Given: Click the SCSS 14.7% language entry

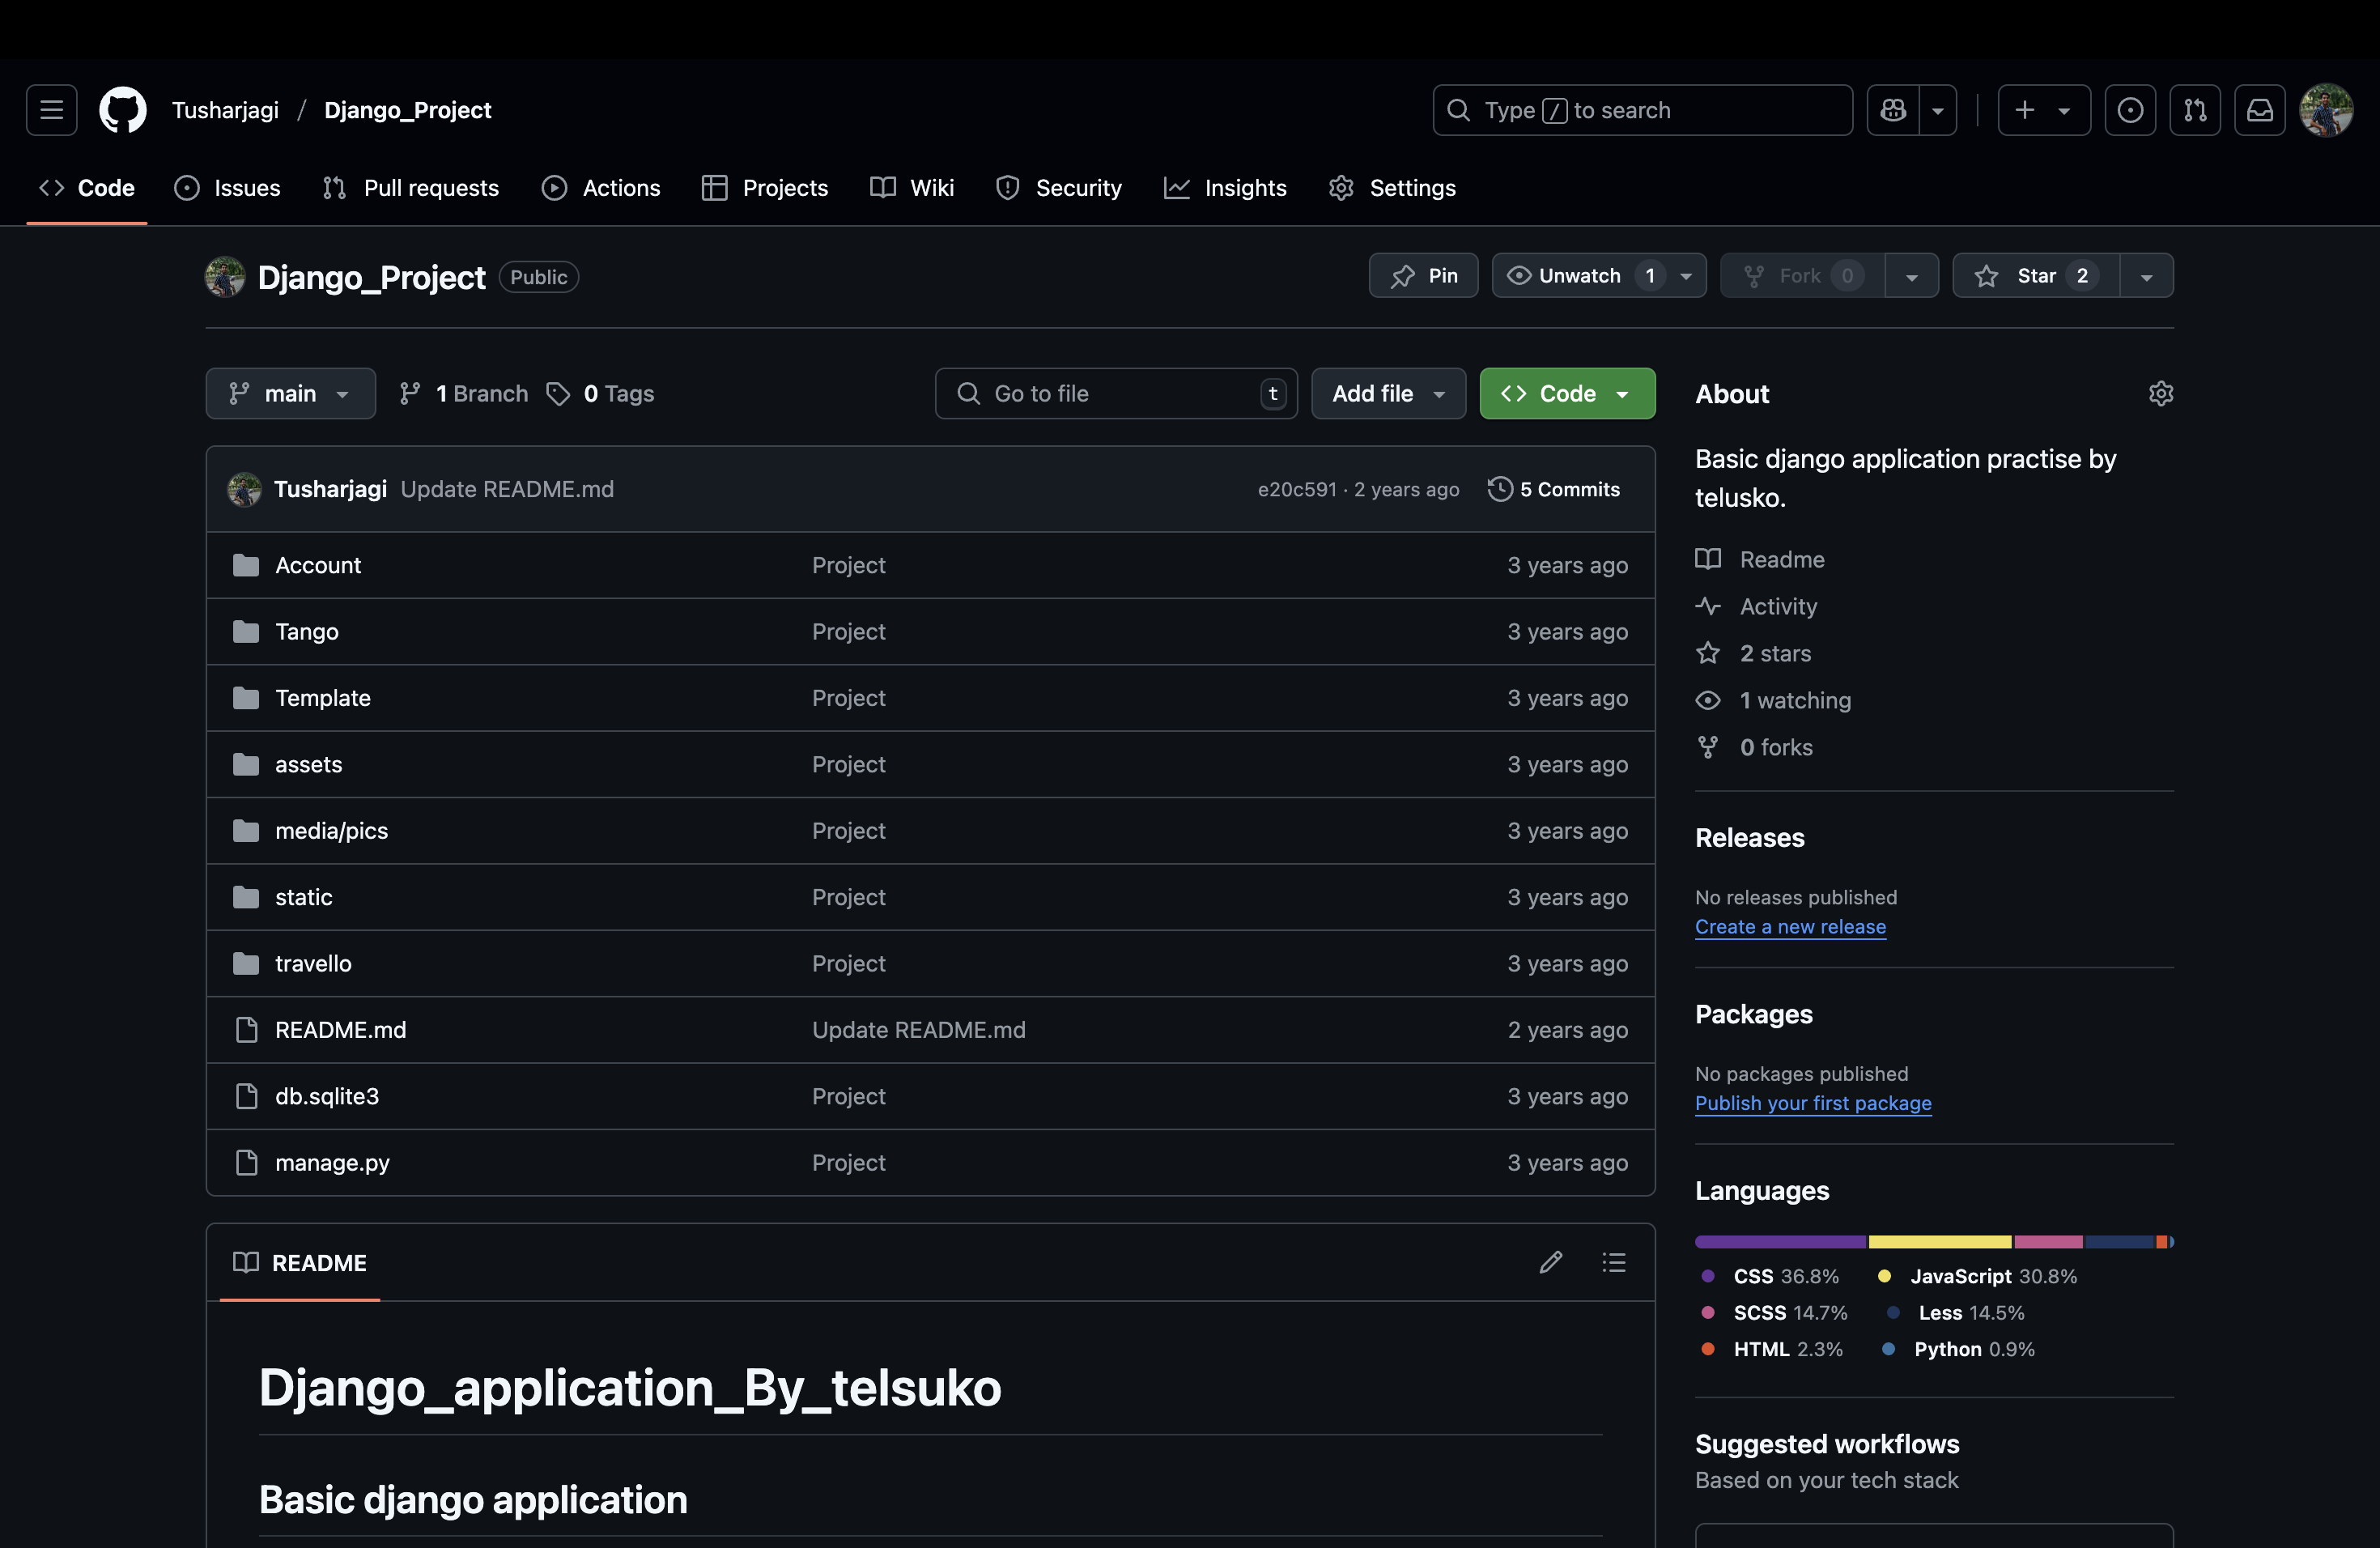Looking at the screenshot, I should 1776,1313.
